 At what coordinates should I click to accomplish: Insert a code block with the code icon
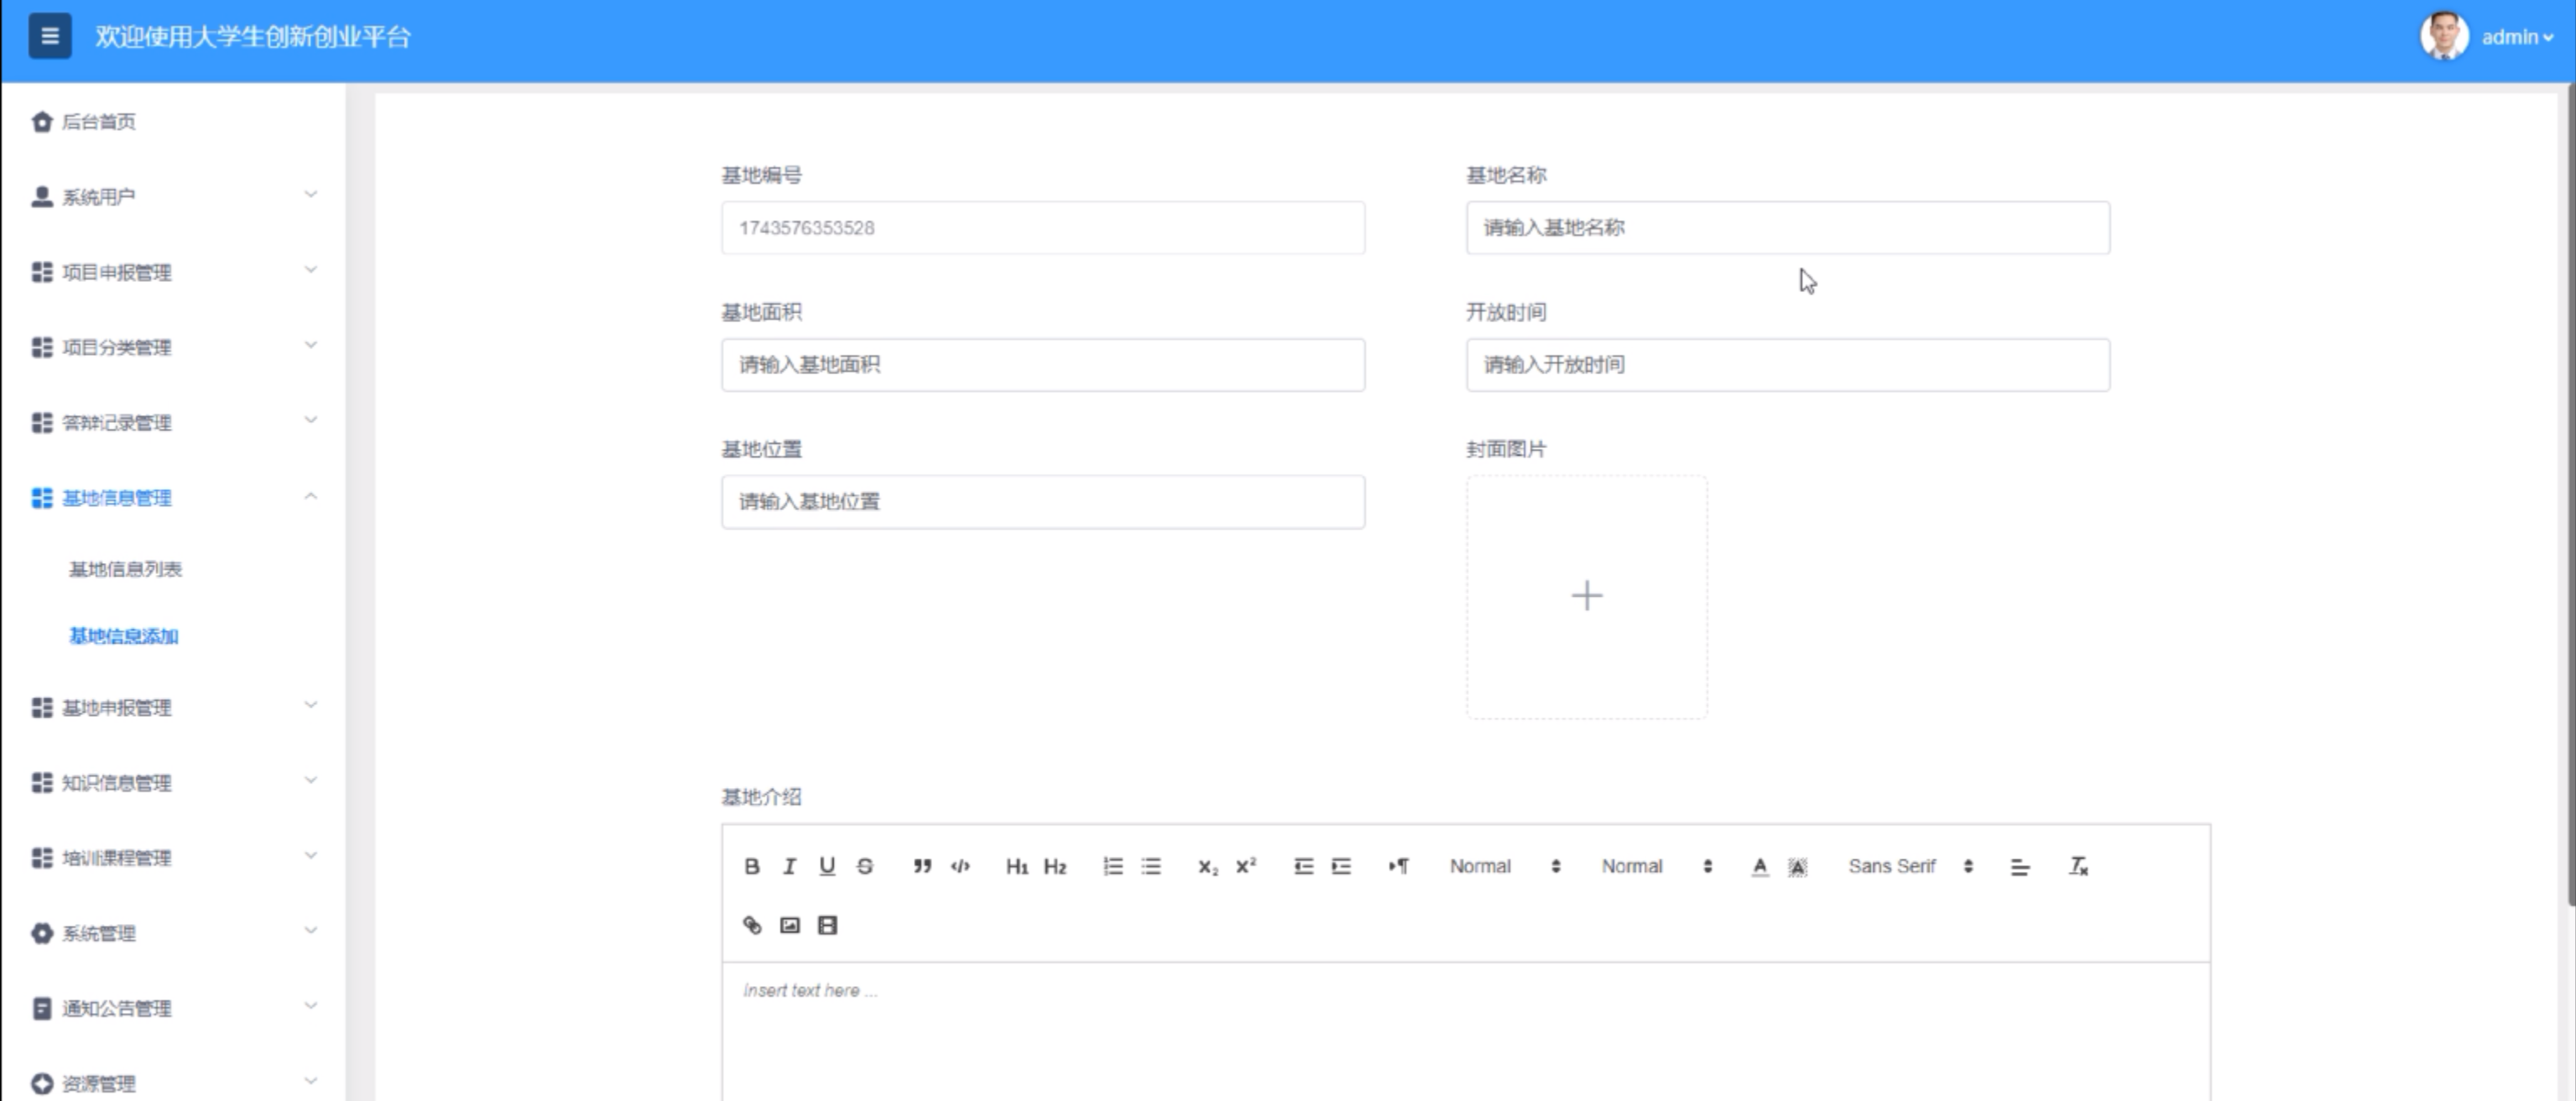(960, 866)
